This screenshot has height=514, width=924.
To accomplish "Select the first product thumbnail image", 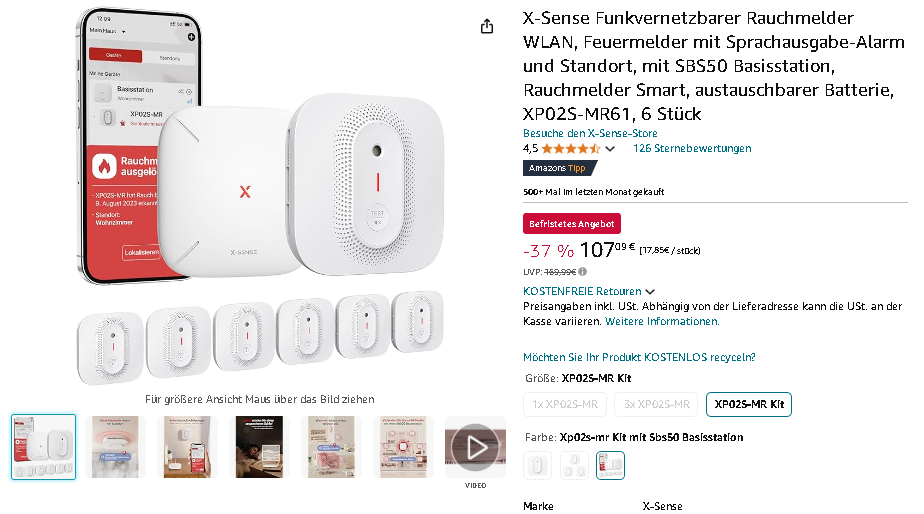I will coord(44,447).
